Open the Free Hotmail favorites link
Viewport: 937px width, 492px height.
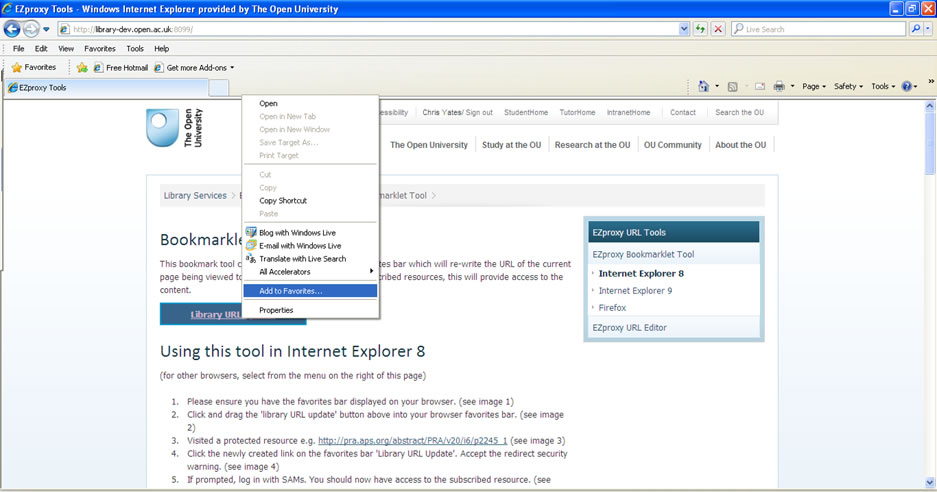[121, 68]
